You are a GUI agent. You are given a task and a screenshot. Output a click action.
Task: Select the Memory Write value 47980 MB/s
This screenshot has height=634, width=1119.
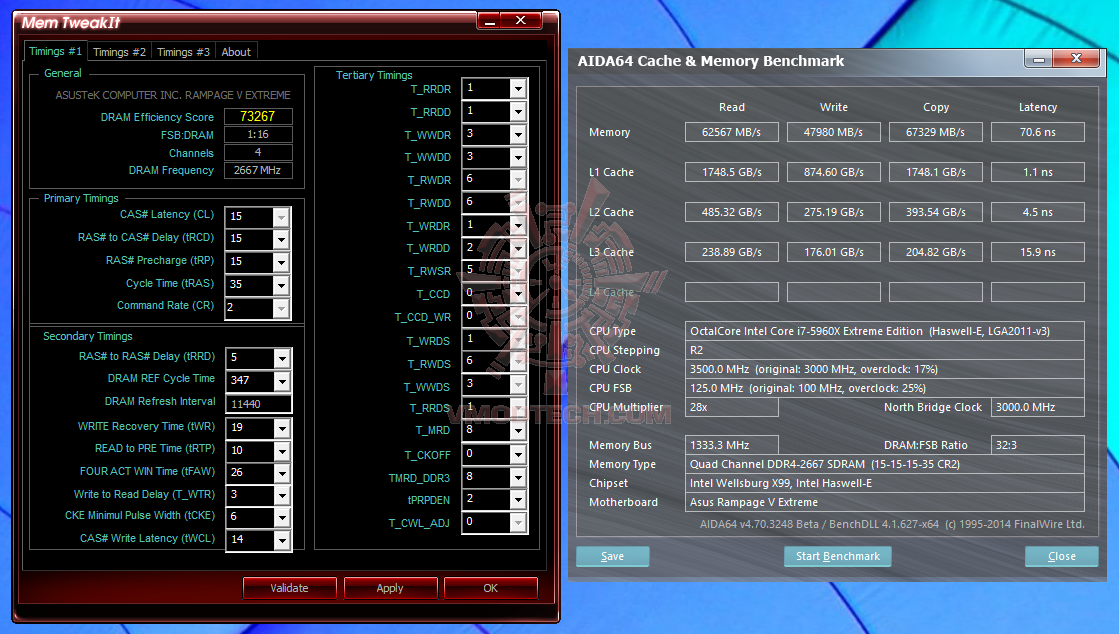(834, 132)
